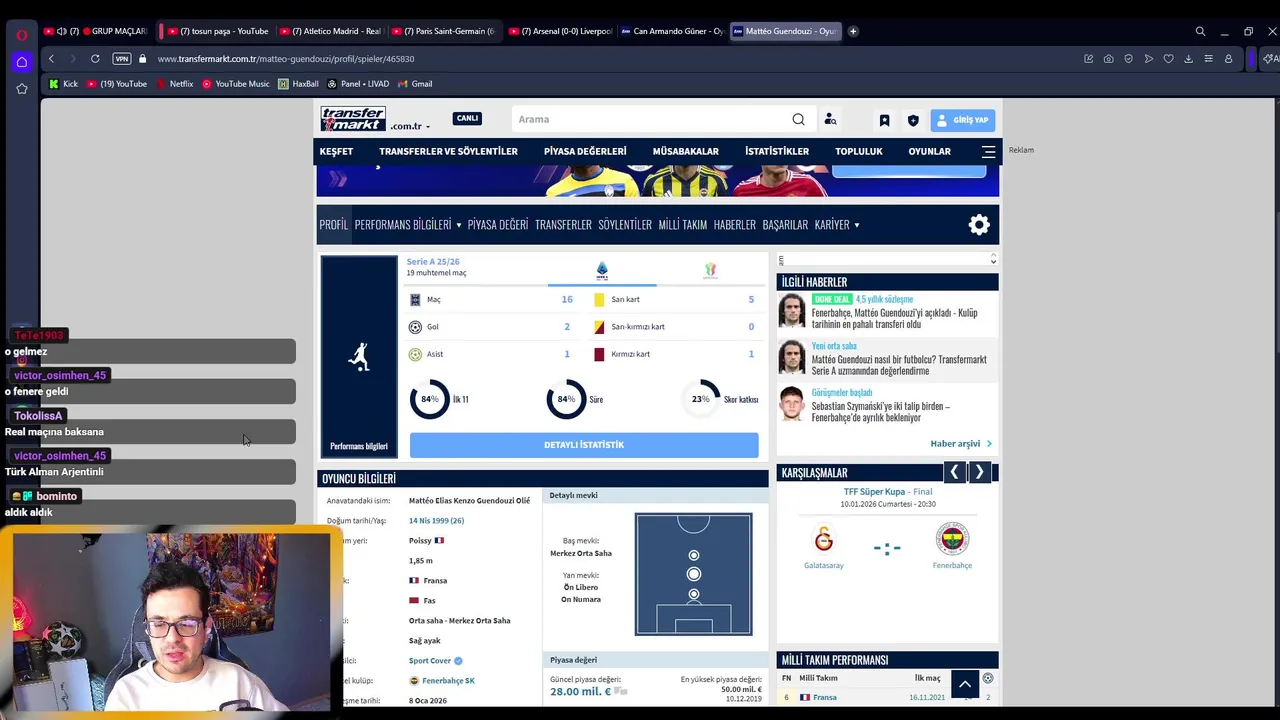Show next match in Karşılaşmalar

(x=979, y=472)
